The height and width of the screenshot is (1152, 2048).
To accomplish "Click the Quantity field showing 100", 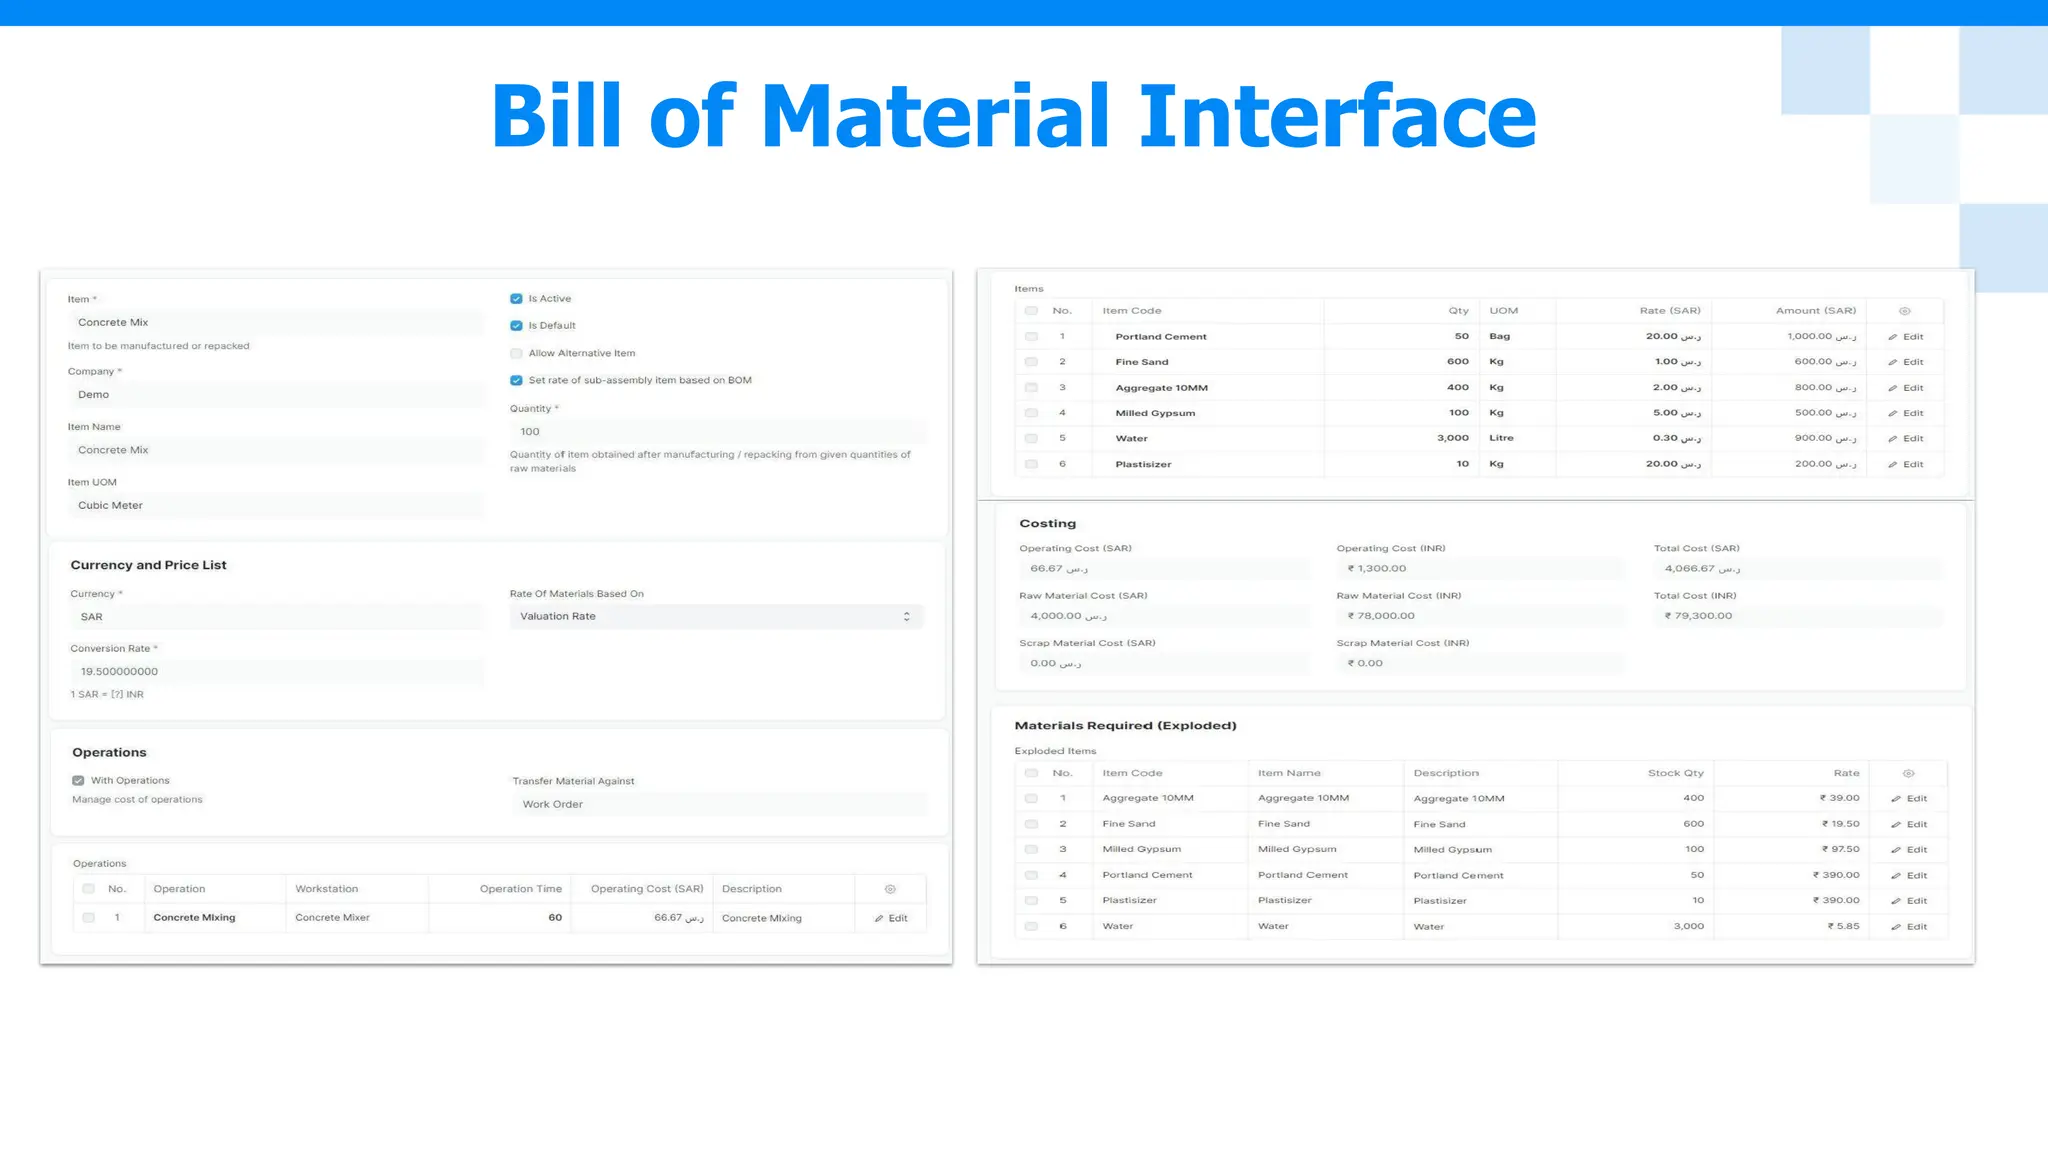I will (x=718, y=432).
